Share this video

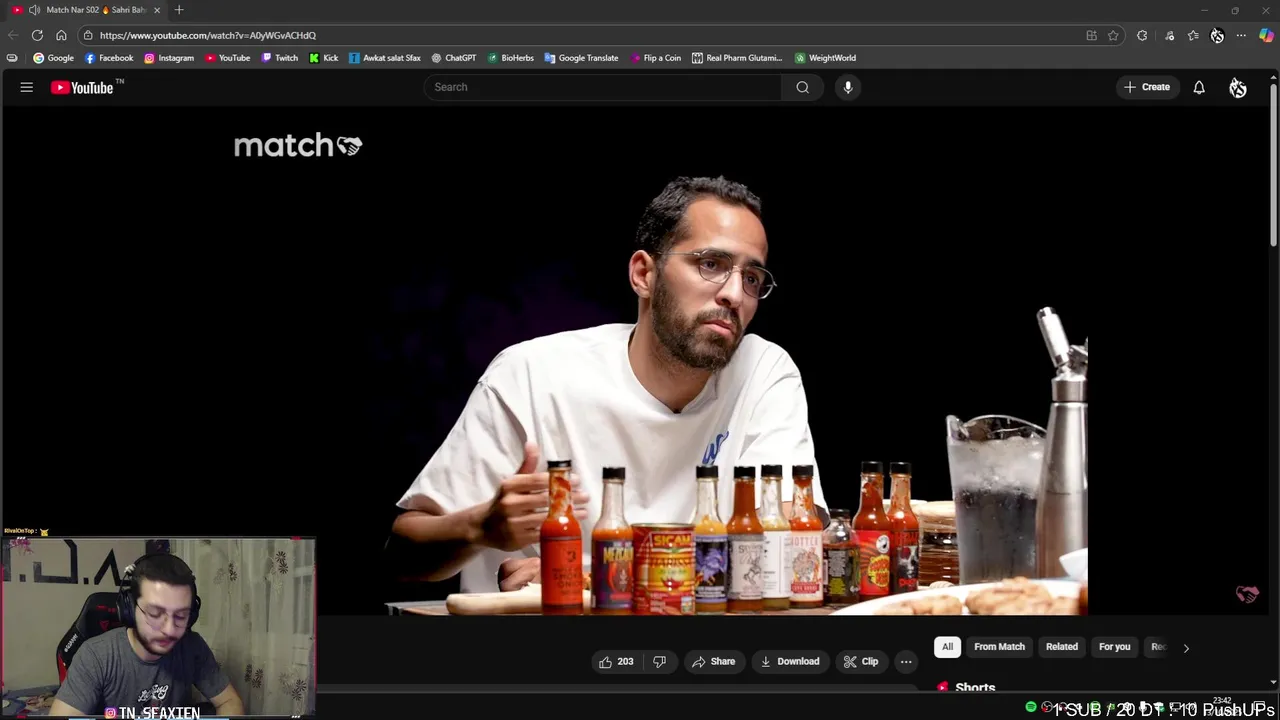tap(713, 661)
